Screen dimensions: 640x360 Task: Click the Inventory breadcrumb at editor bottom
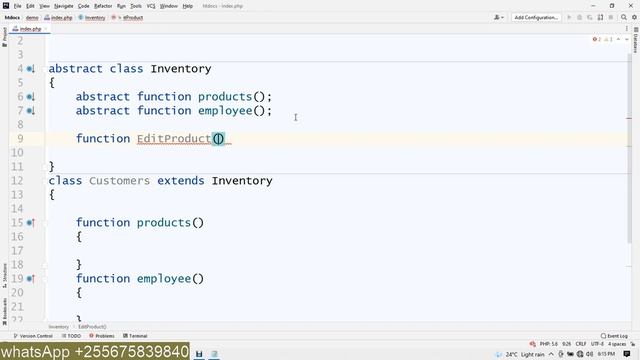click(x=59, y=327)
